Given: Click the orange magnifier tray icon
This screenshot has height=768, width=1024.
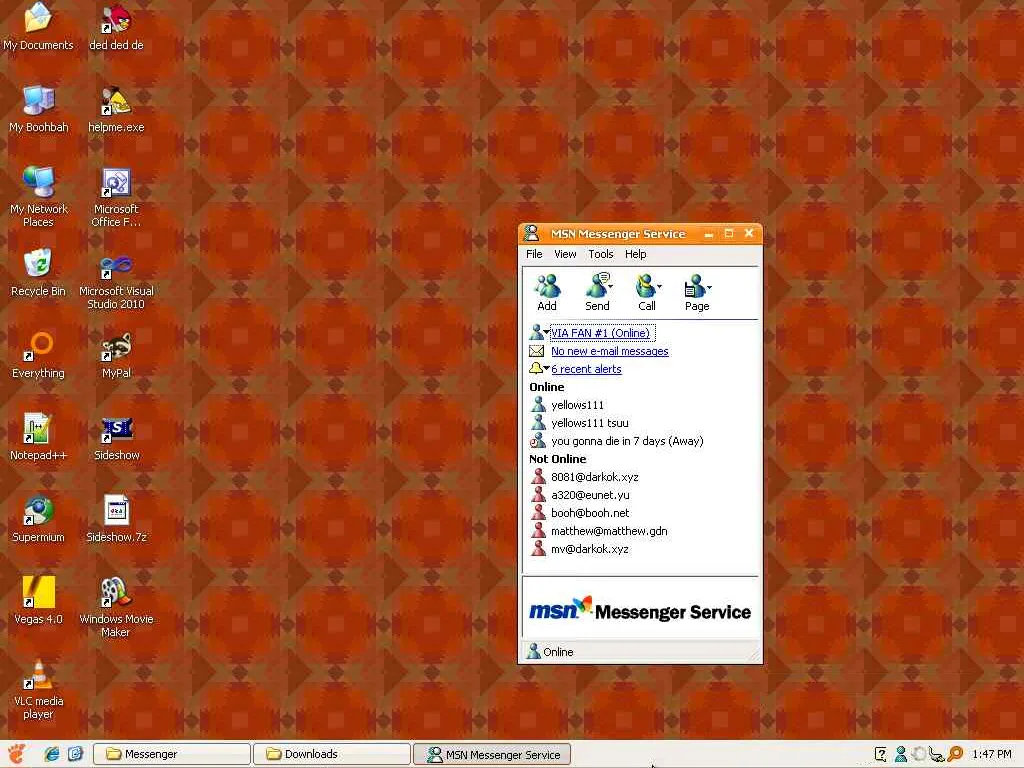Looking at the screenshot, I should [x=955, y=754].
